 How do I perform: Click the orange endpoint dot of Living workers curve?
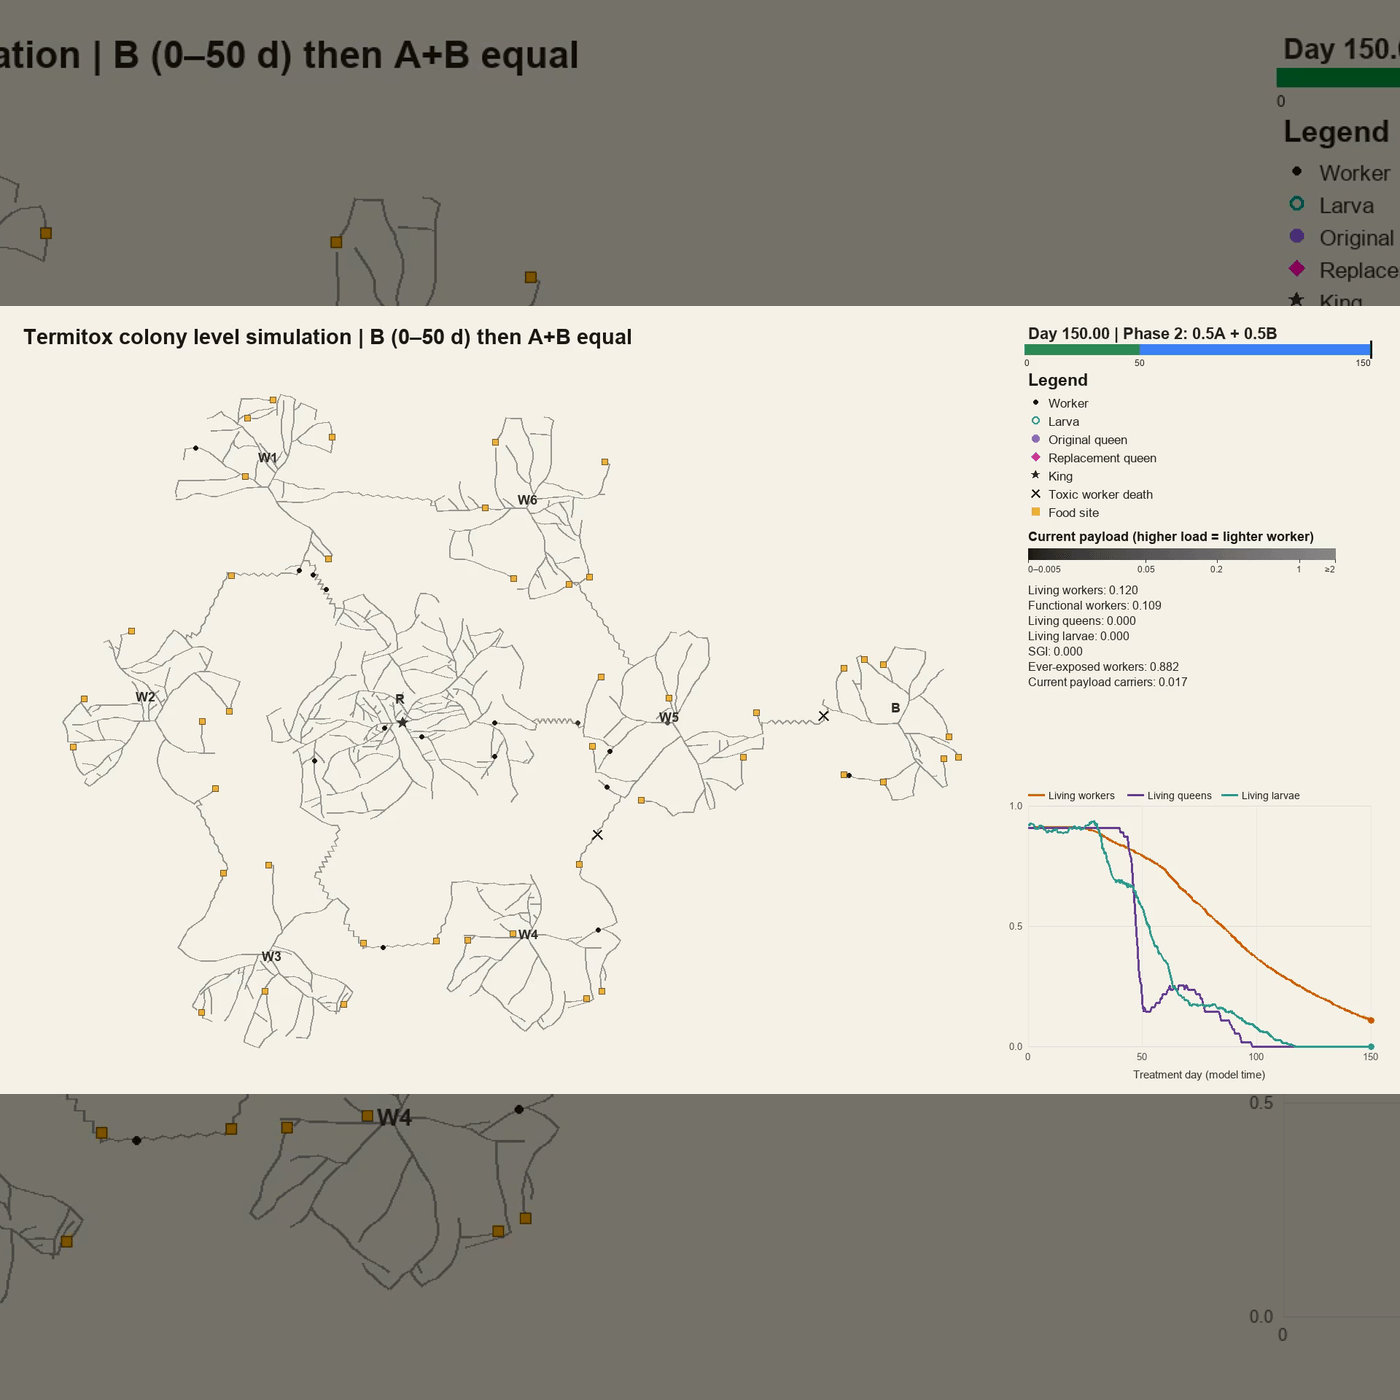1371,1020
